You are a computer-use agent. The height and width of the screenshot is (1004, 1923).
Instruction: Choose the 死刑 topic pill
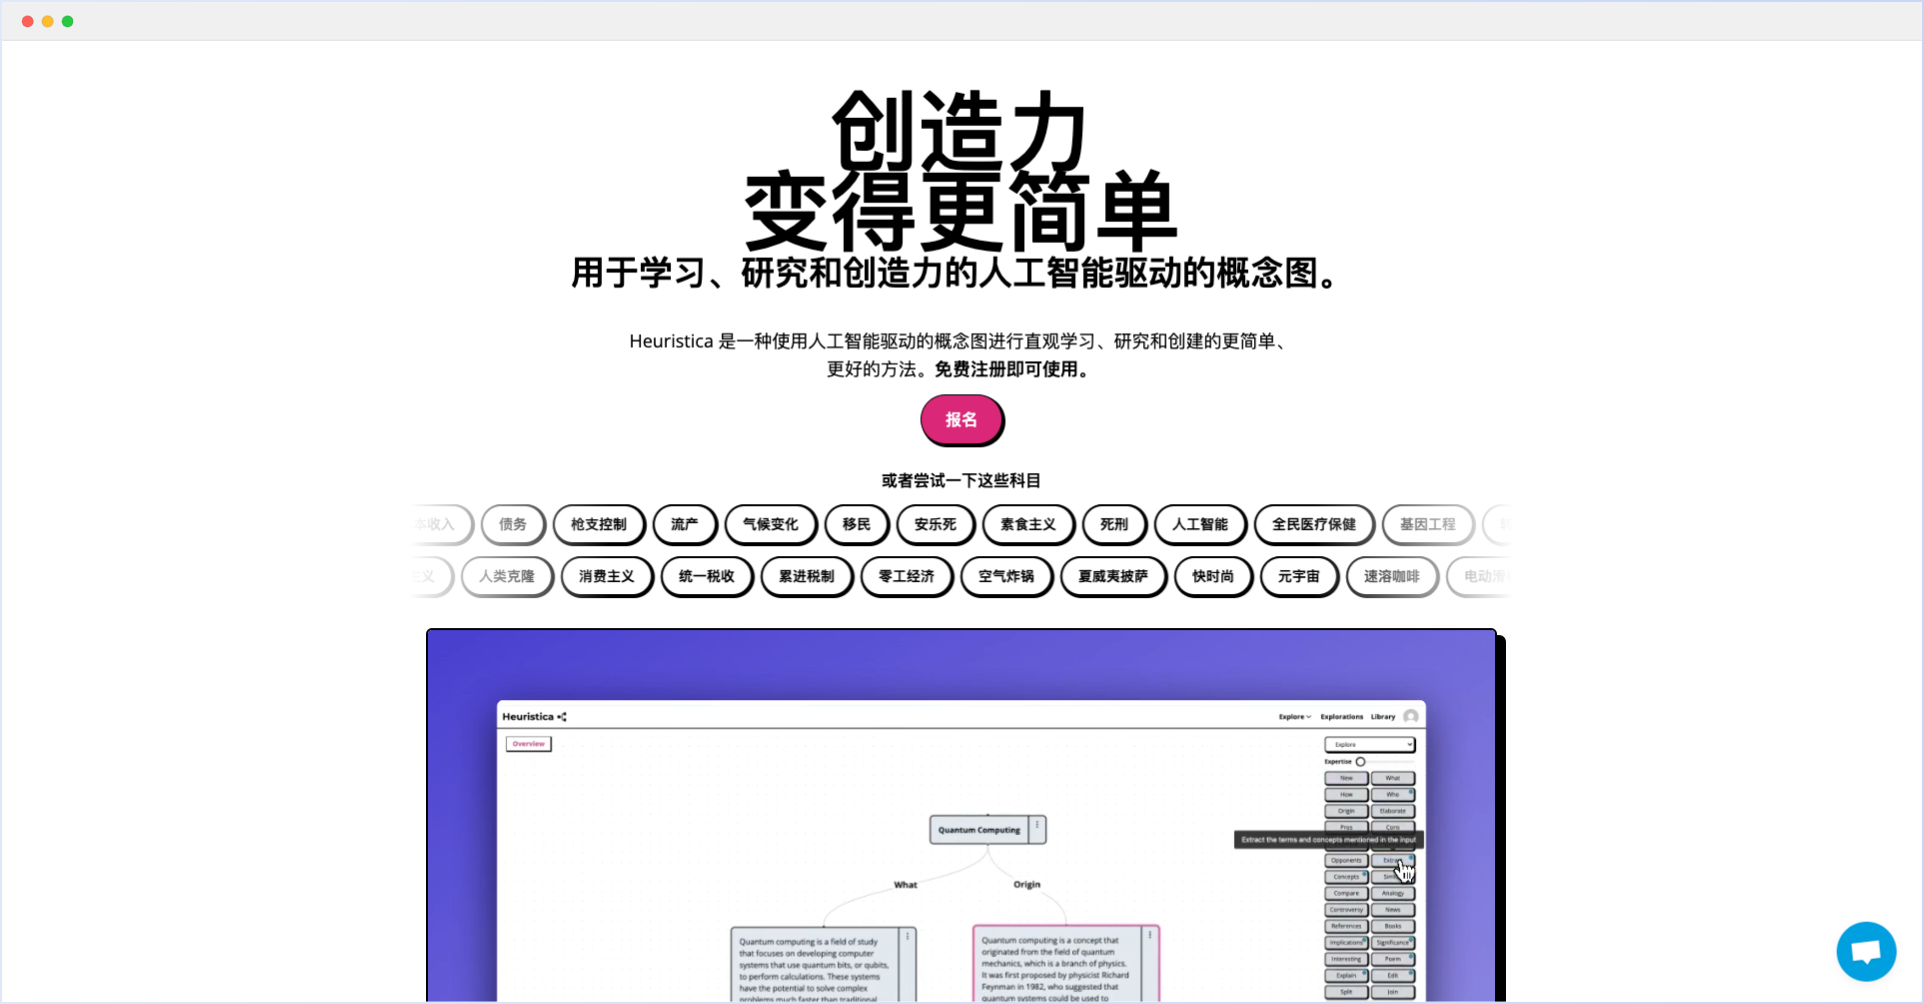(x=1114, y=524)
